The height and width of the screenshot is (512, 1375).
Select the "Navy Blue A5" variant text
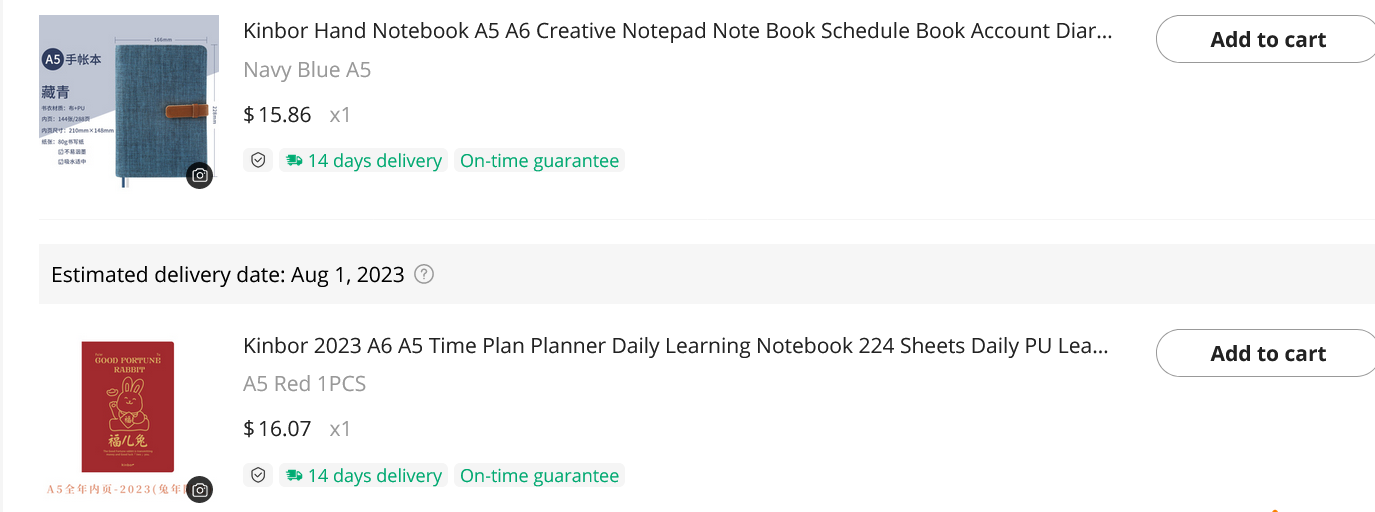(x=307, y=70)
